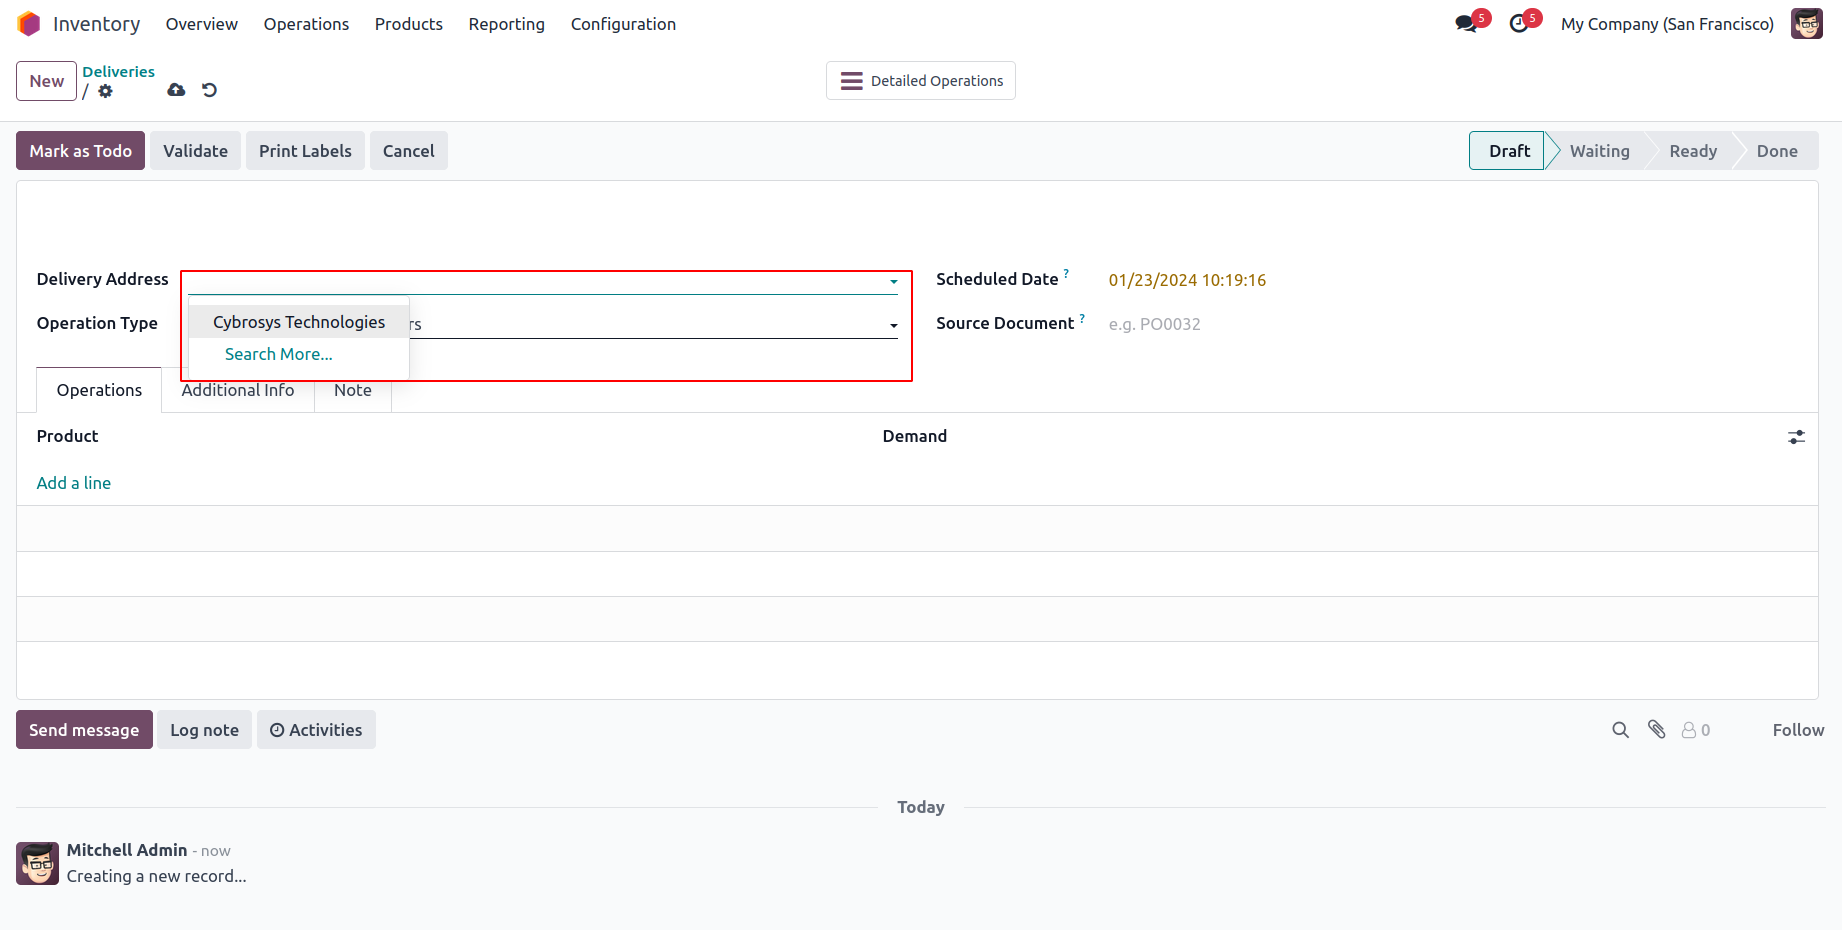Open the Reporting menu
Viewport: 1842px width, 930px height.
(x=506, y=24)
